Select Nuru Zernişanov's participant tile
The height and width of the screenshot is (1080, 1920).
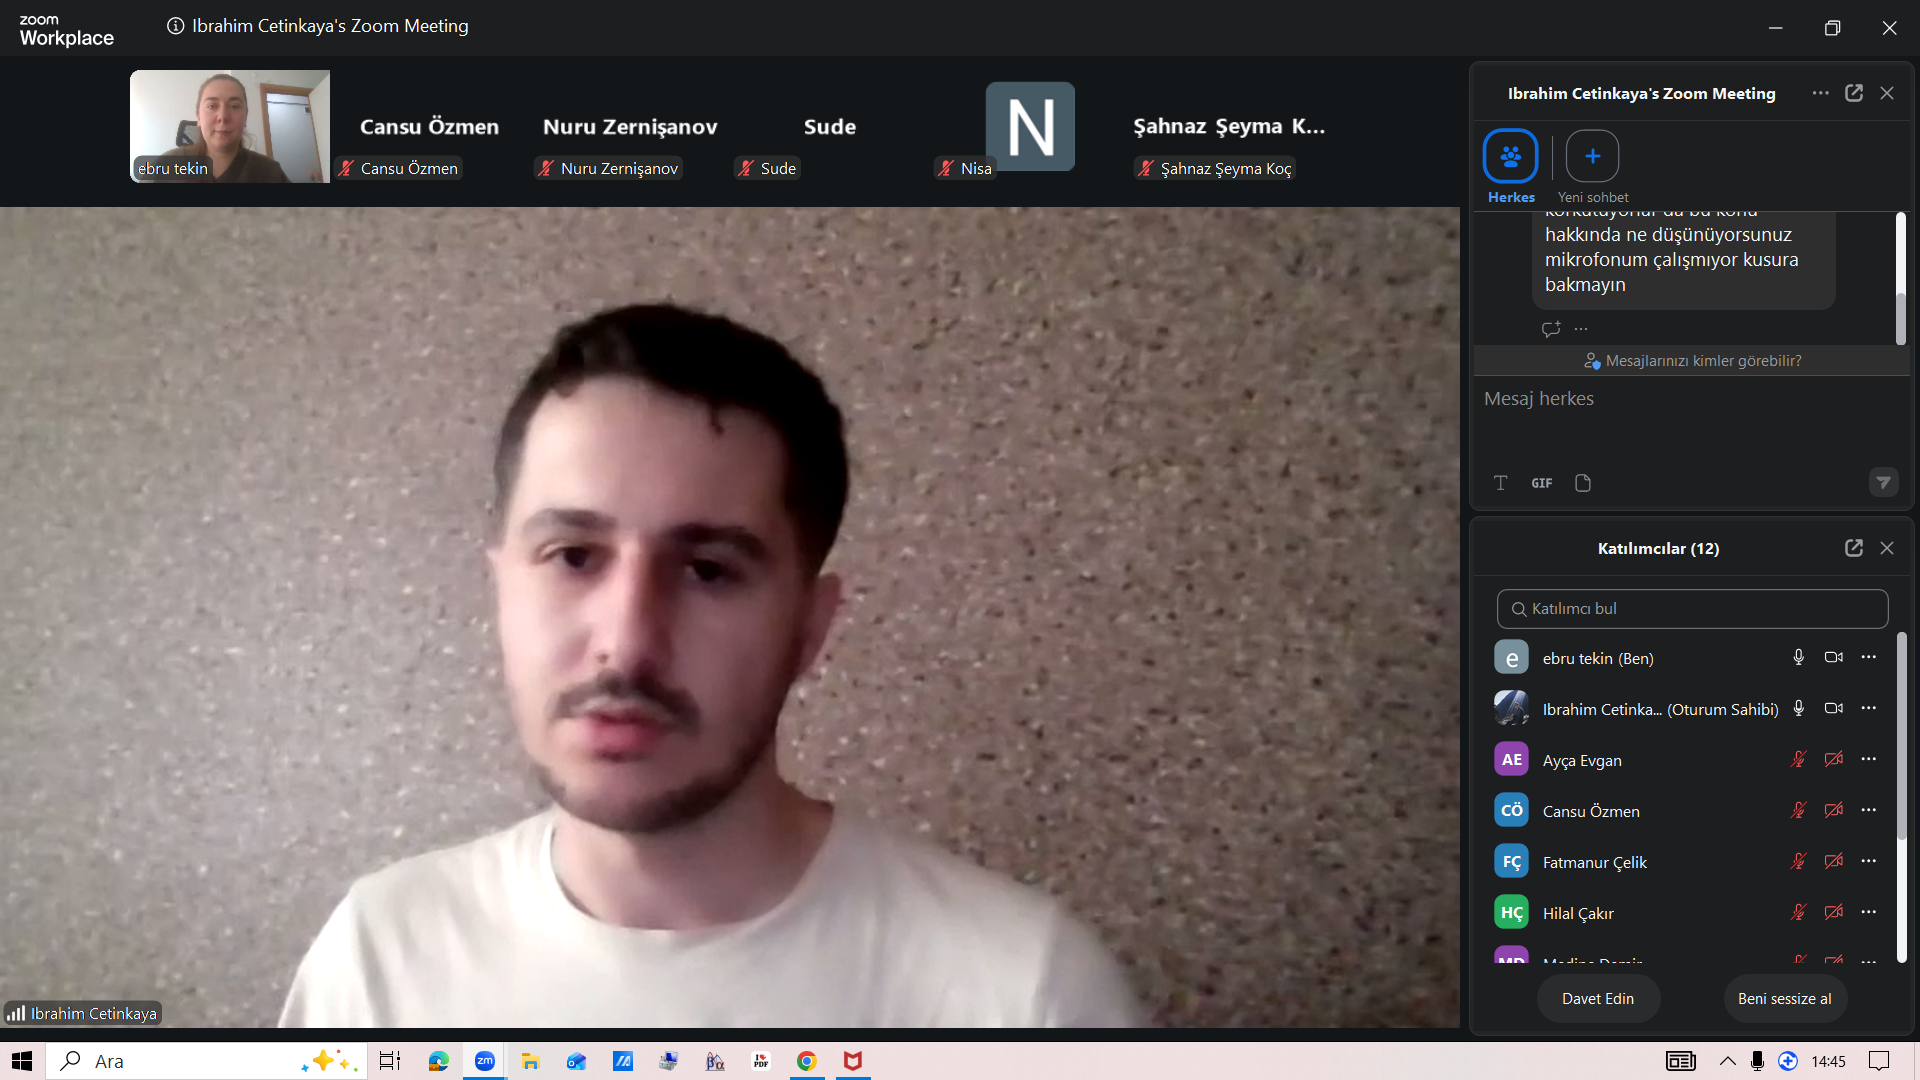(630, 126)
